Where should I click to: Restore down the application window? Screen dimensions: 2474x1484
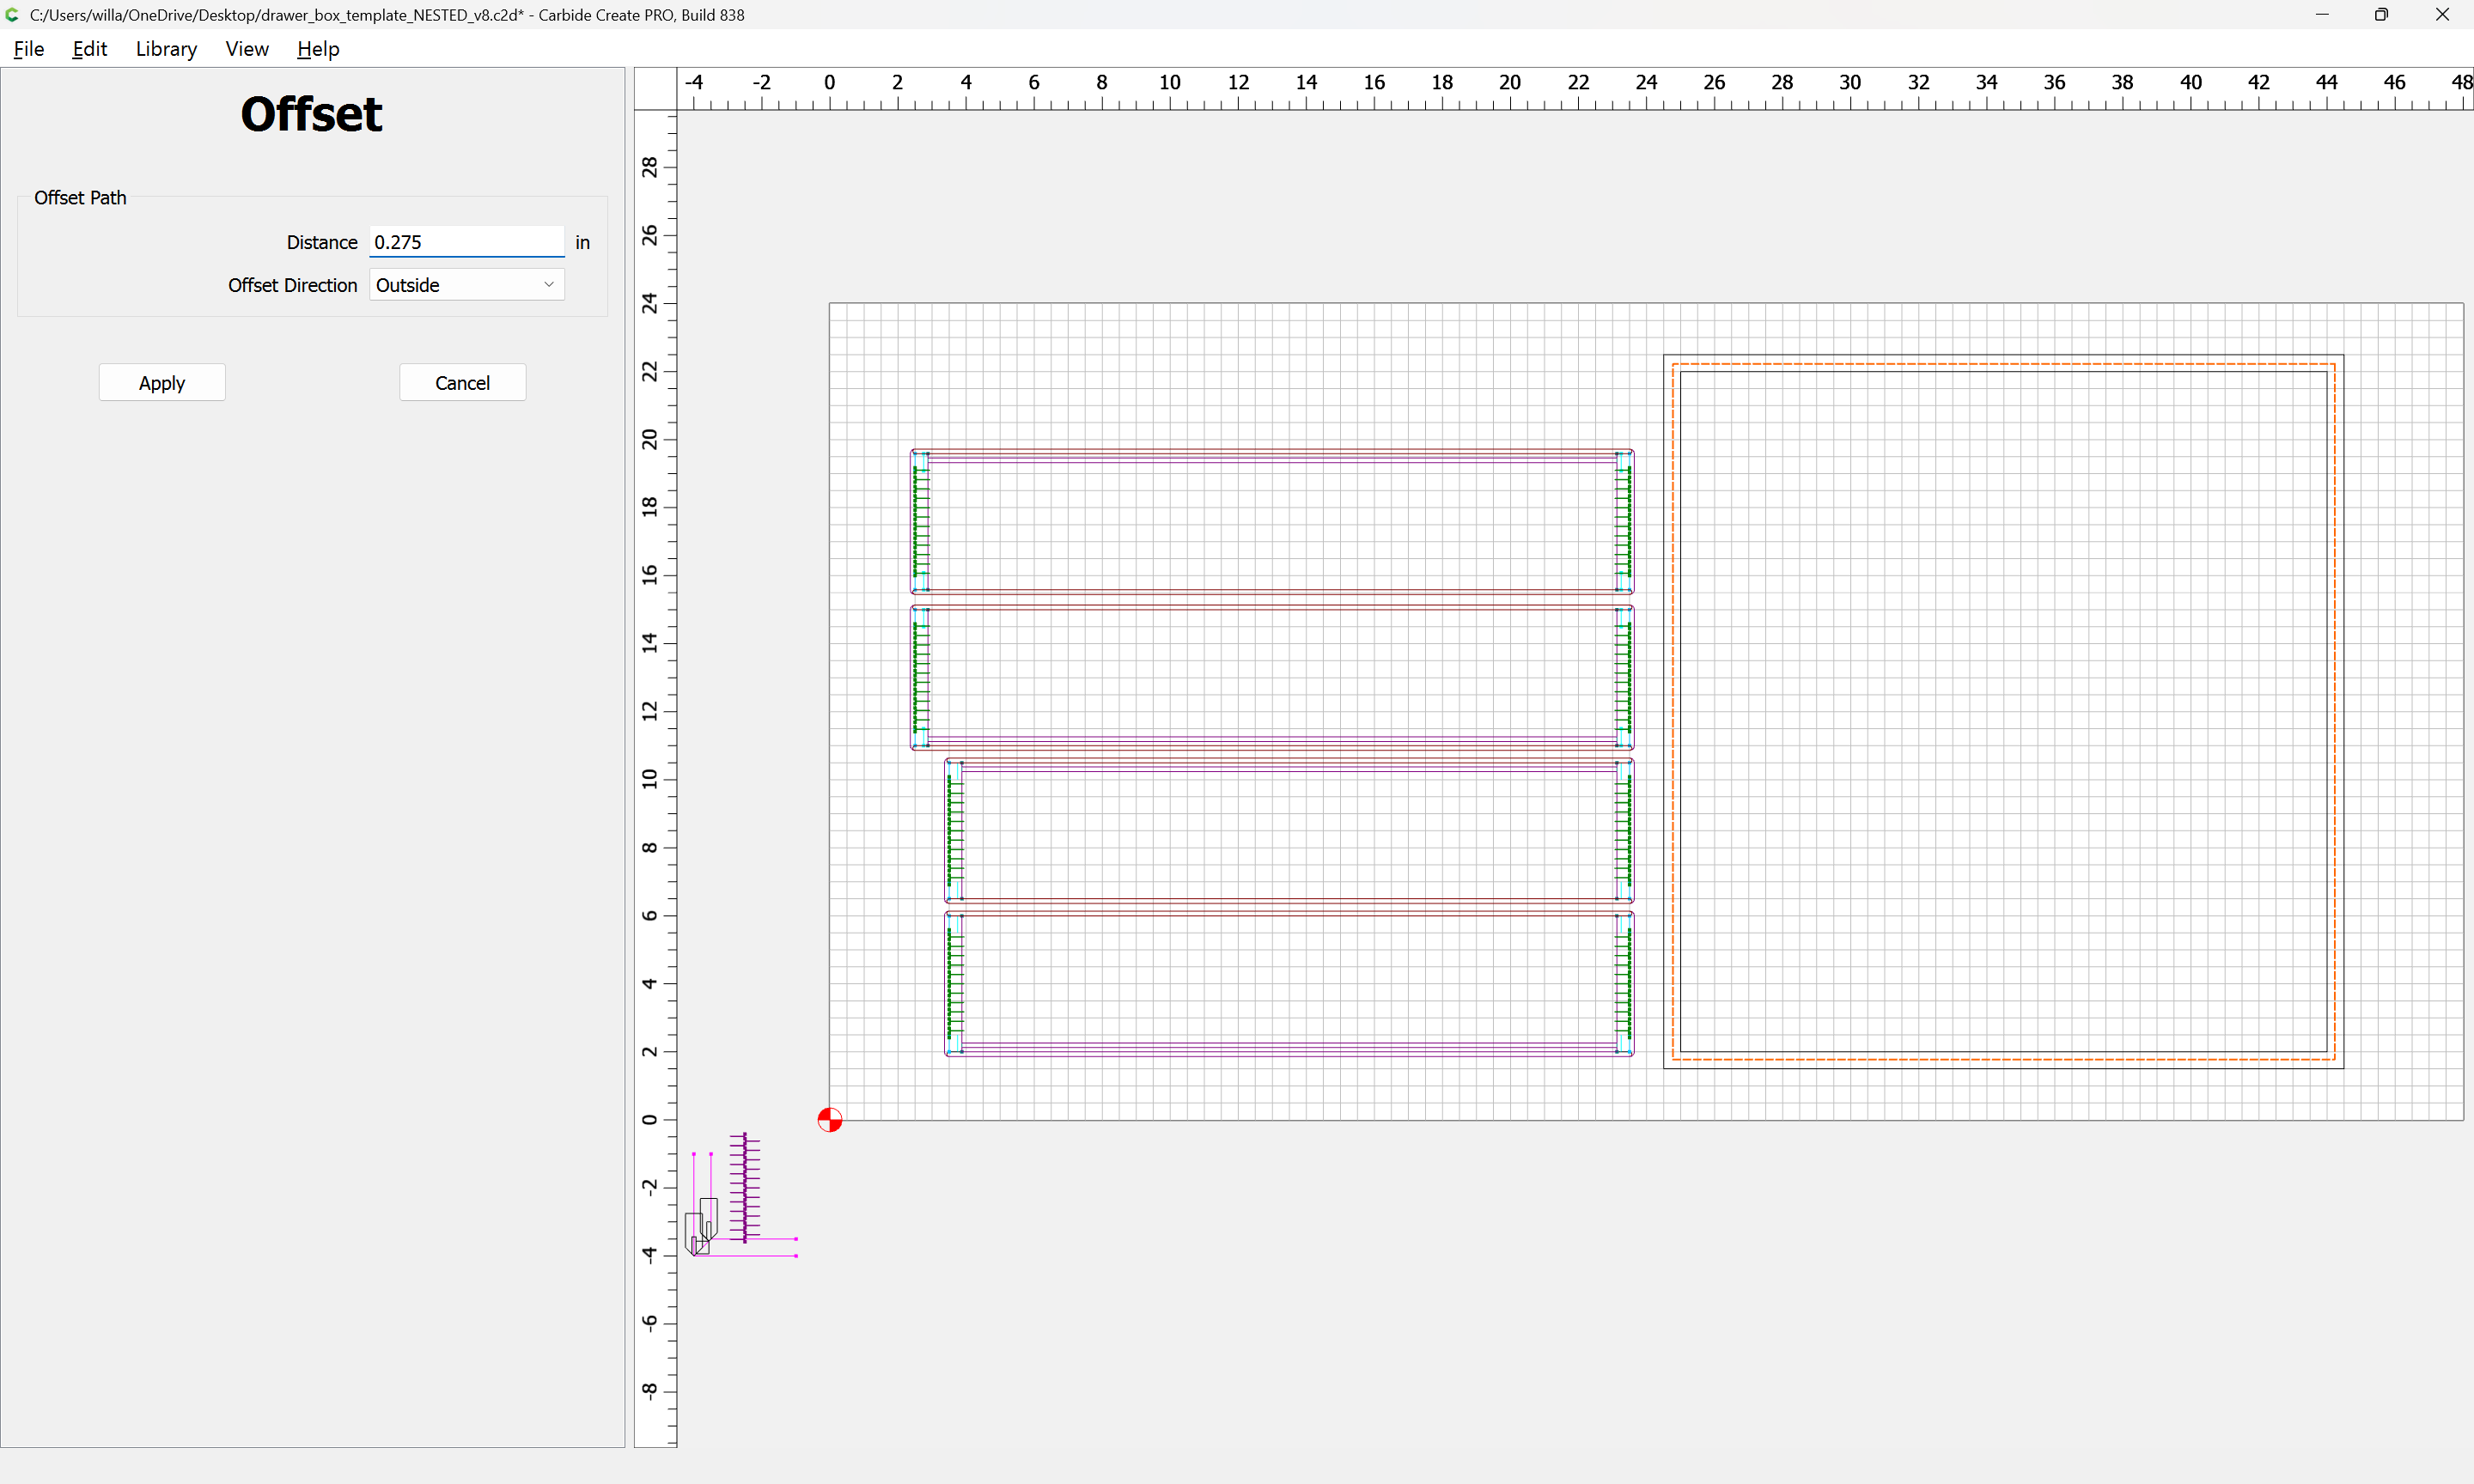pyautogui.click(x=2381, y=15)
